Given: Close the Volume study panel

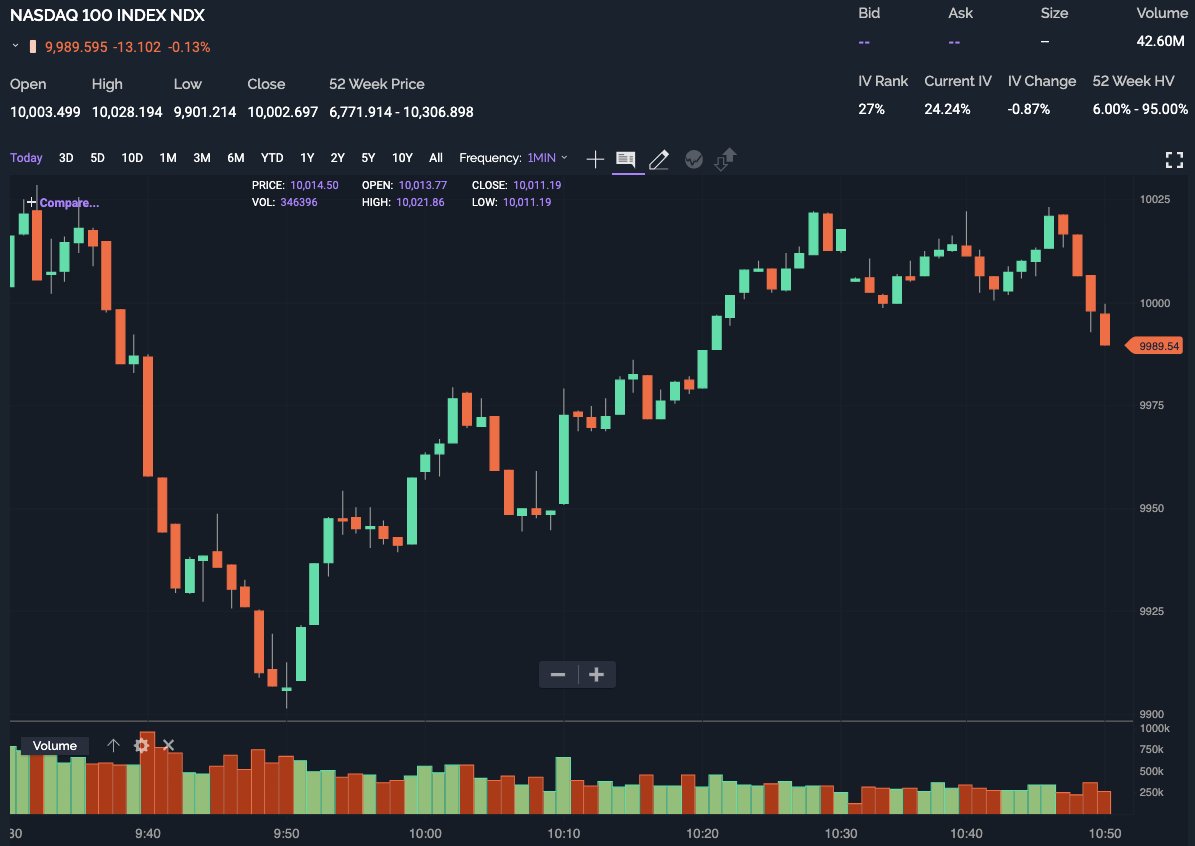Looking at the screenshot, I should (168, 745).
